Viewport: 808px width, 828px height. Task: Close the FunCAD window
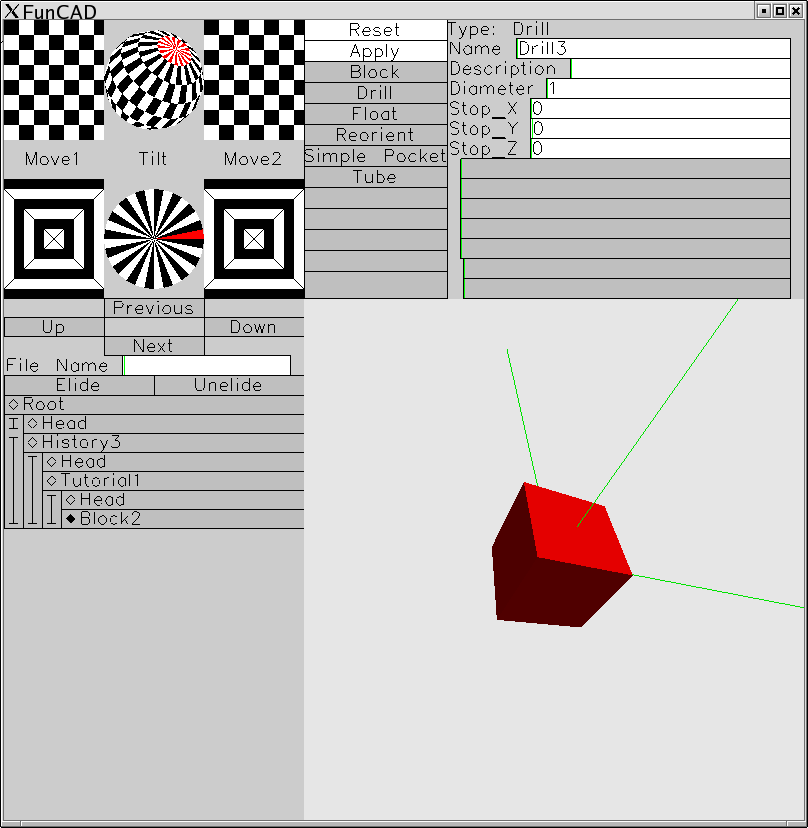796,11
